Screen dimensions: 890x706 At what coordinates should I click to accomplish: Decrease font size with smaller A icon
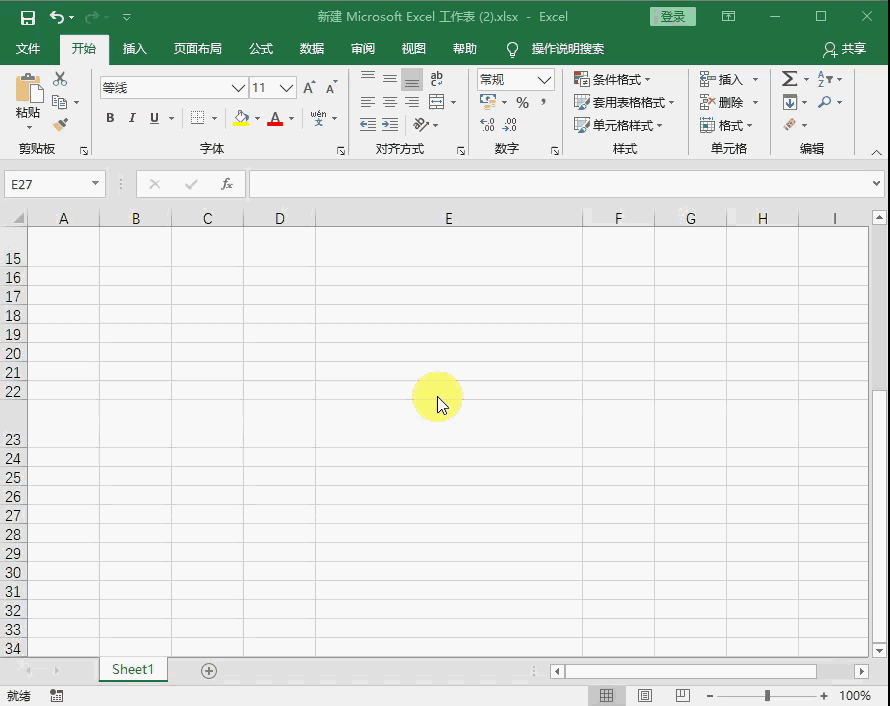(331, 87)
